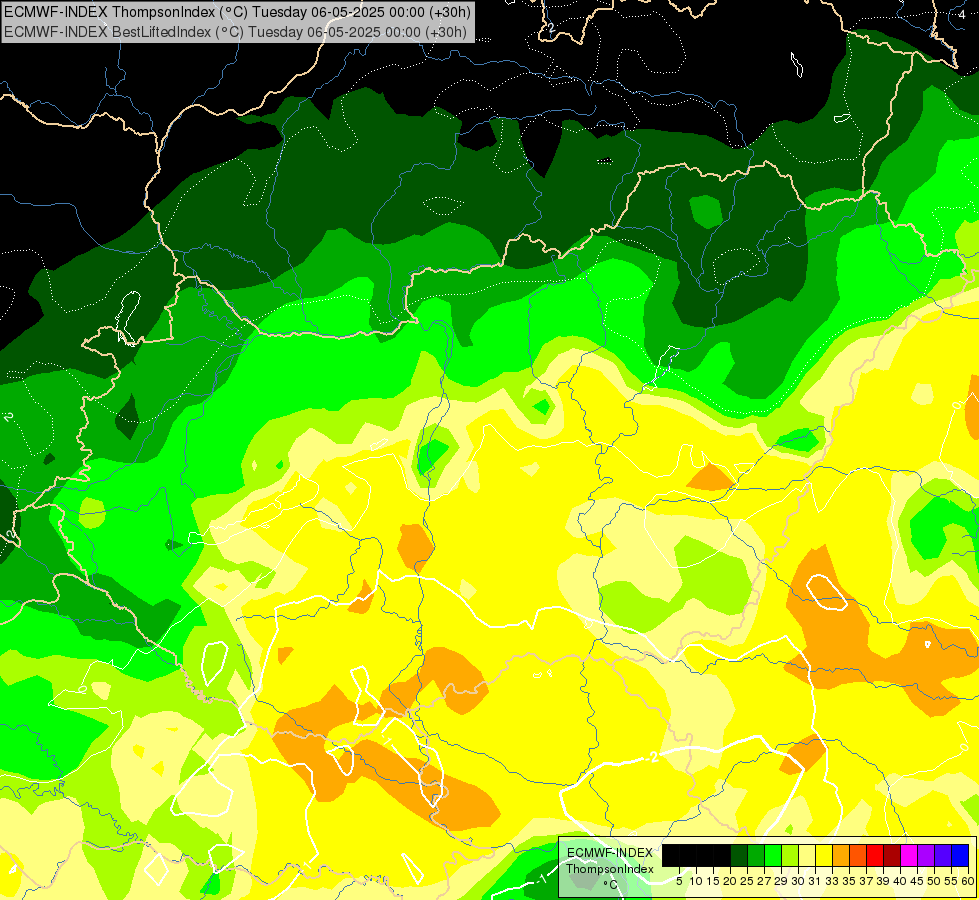Select the dark red 39–40 legend swatch
This screenshot has height=900, width=979.
pyautogui.click(x=892, y=855)
